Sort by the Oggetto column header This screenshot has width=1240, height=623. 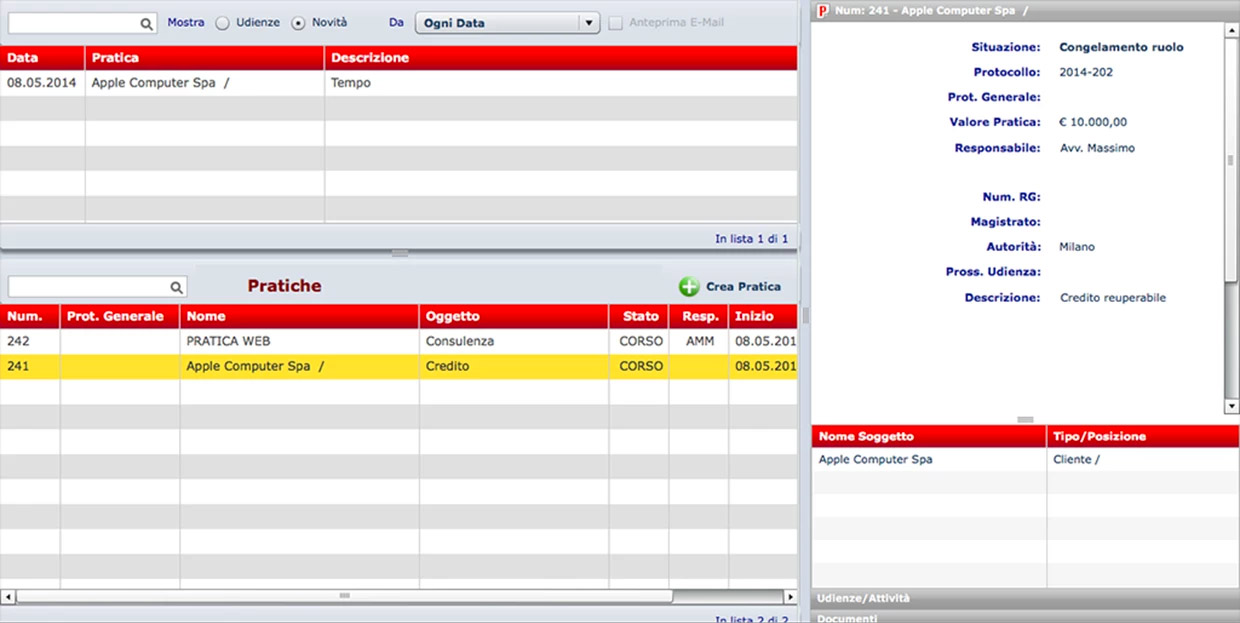[514, 316]
